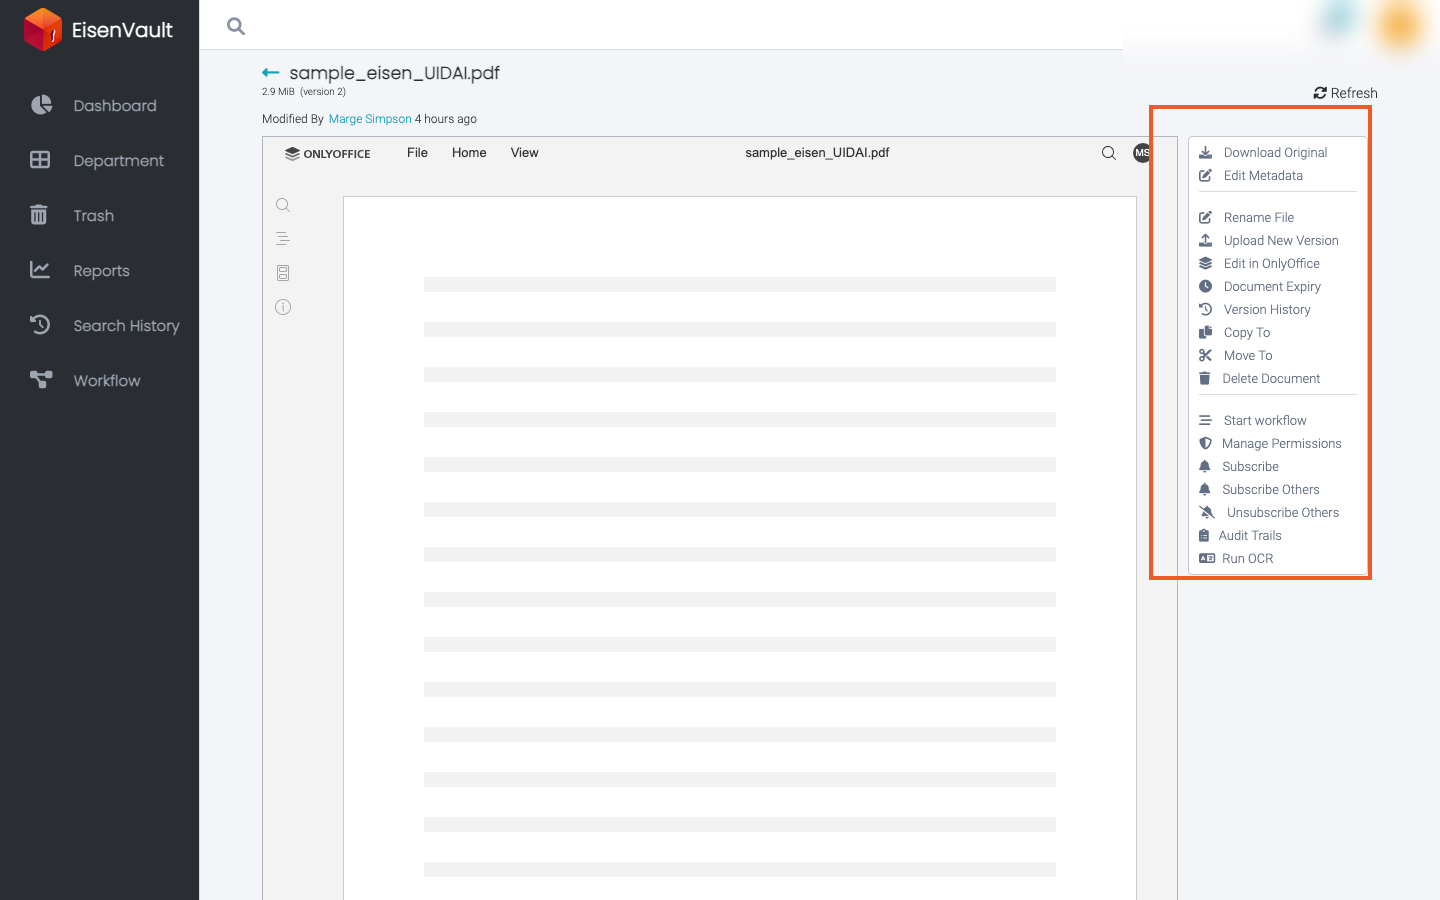This screenshot has height=900, width=1440.
Task: Click the Reports line chart icon
Action: (x=40, y=269)
